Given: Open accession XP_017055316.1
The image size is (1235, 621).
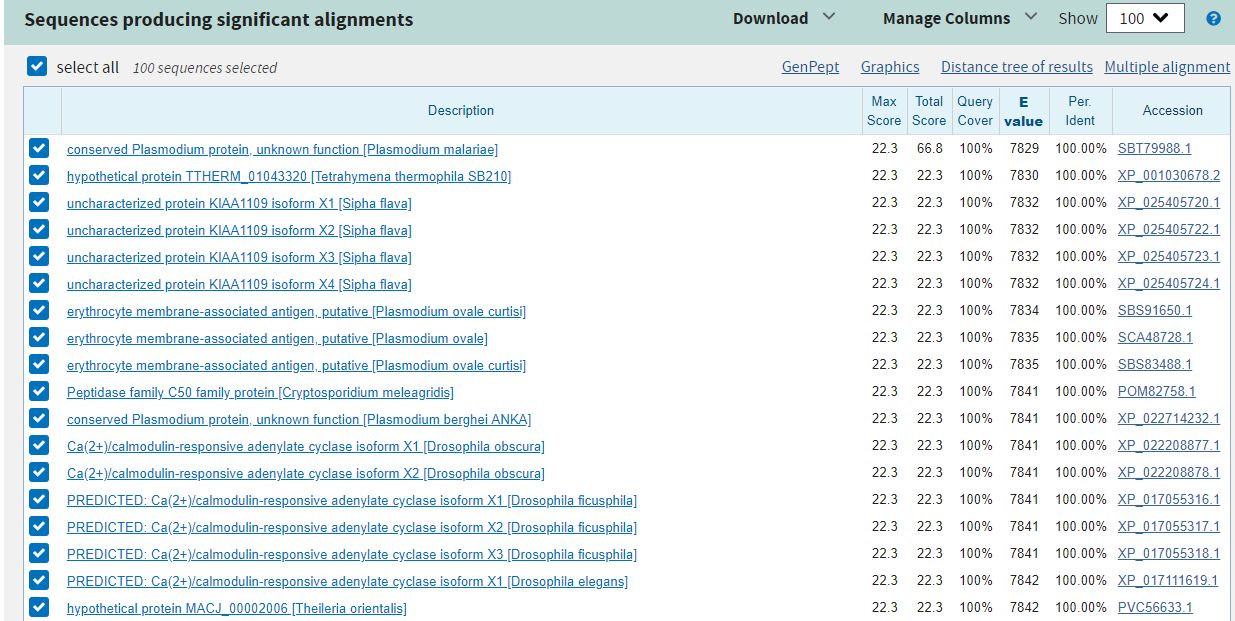Looking at the screenshot, I should pos(1169,499).
